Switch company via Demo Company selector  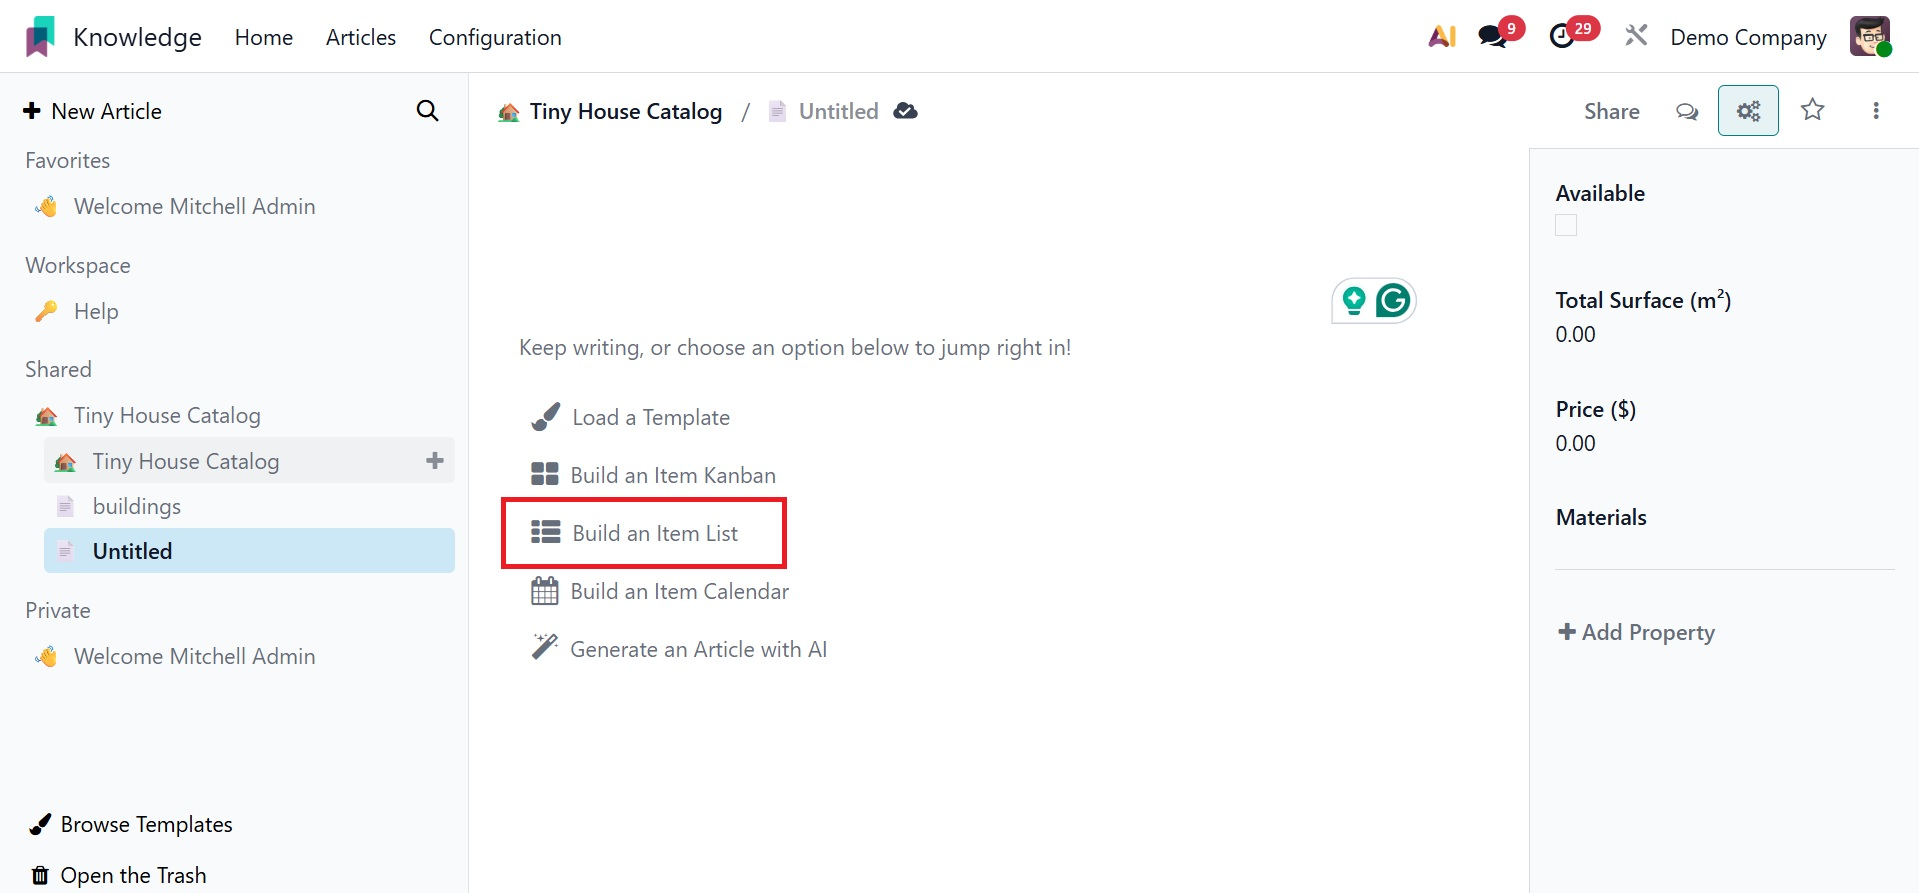click(x=1748, y=37)
